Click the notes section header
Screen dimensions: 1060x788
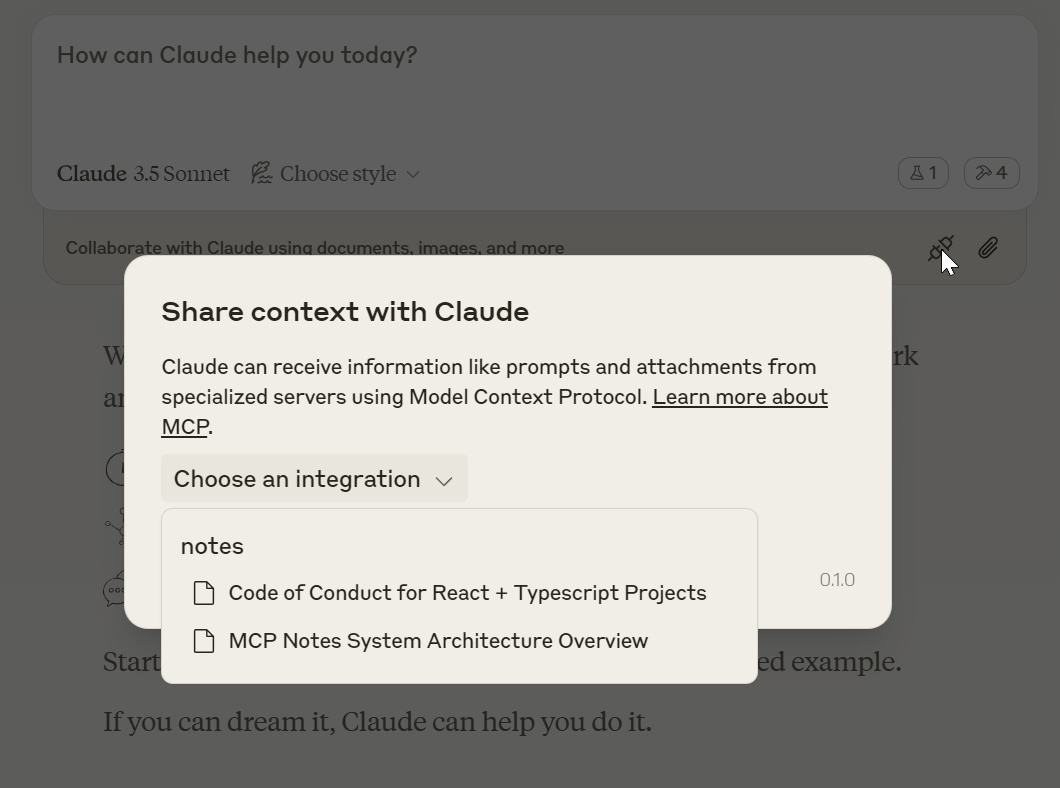click(x=212, y=545)
